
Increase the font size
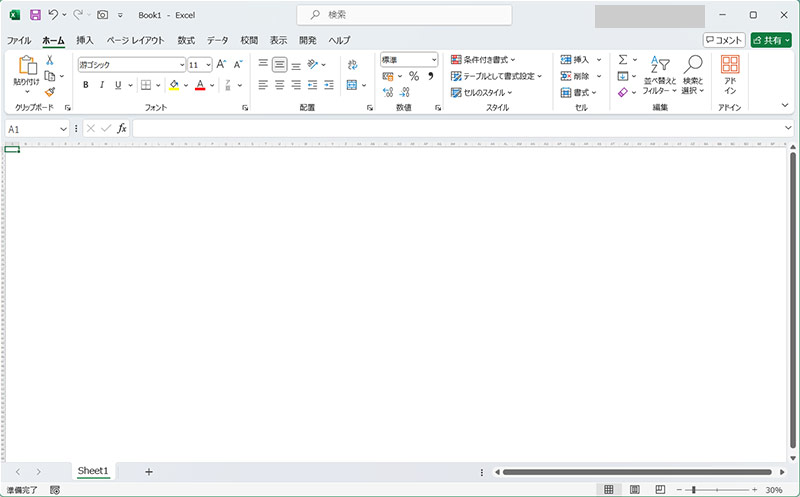(x=221, y=64)
